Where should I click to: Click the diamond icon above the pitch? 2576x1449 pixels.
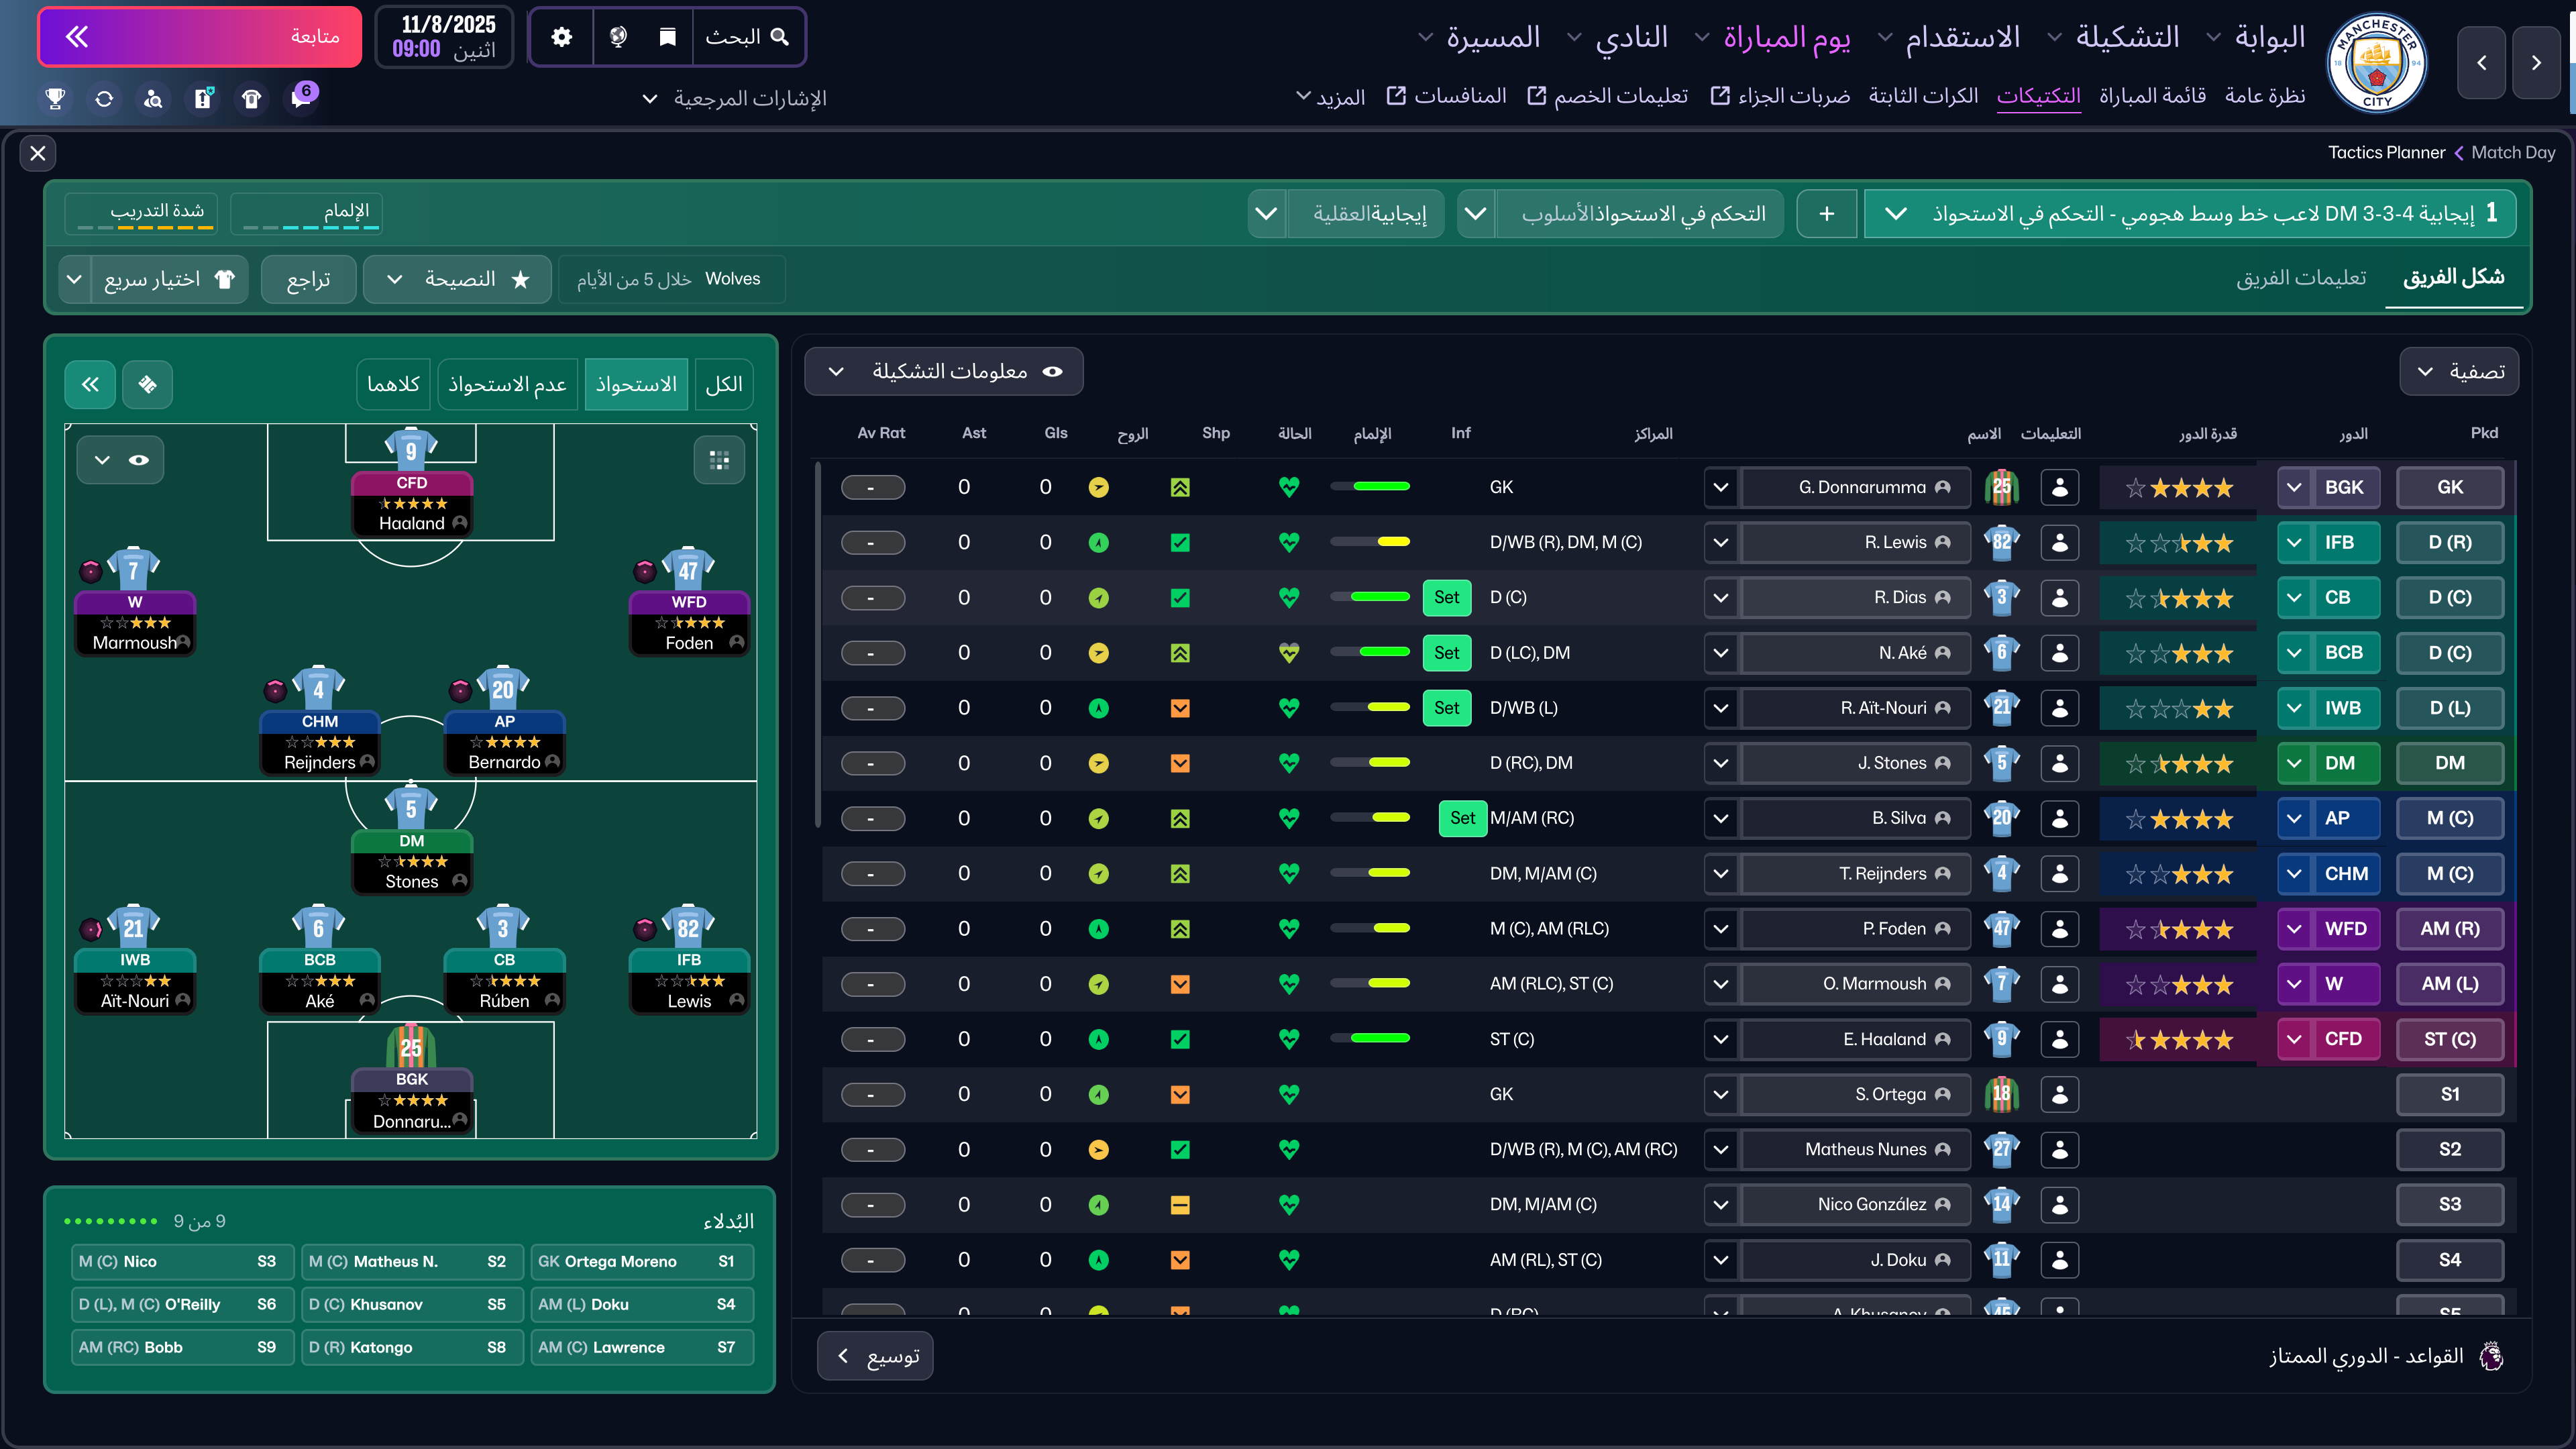pyautogui.click(x=147, y=384)
